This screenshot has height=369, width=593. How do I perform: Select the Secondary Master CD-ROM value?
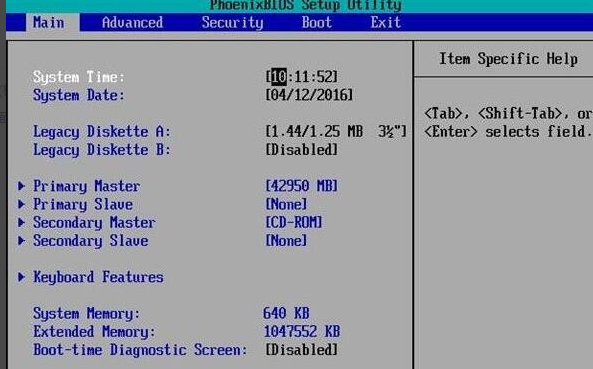click(294, 222)
